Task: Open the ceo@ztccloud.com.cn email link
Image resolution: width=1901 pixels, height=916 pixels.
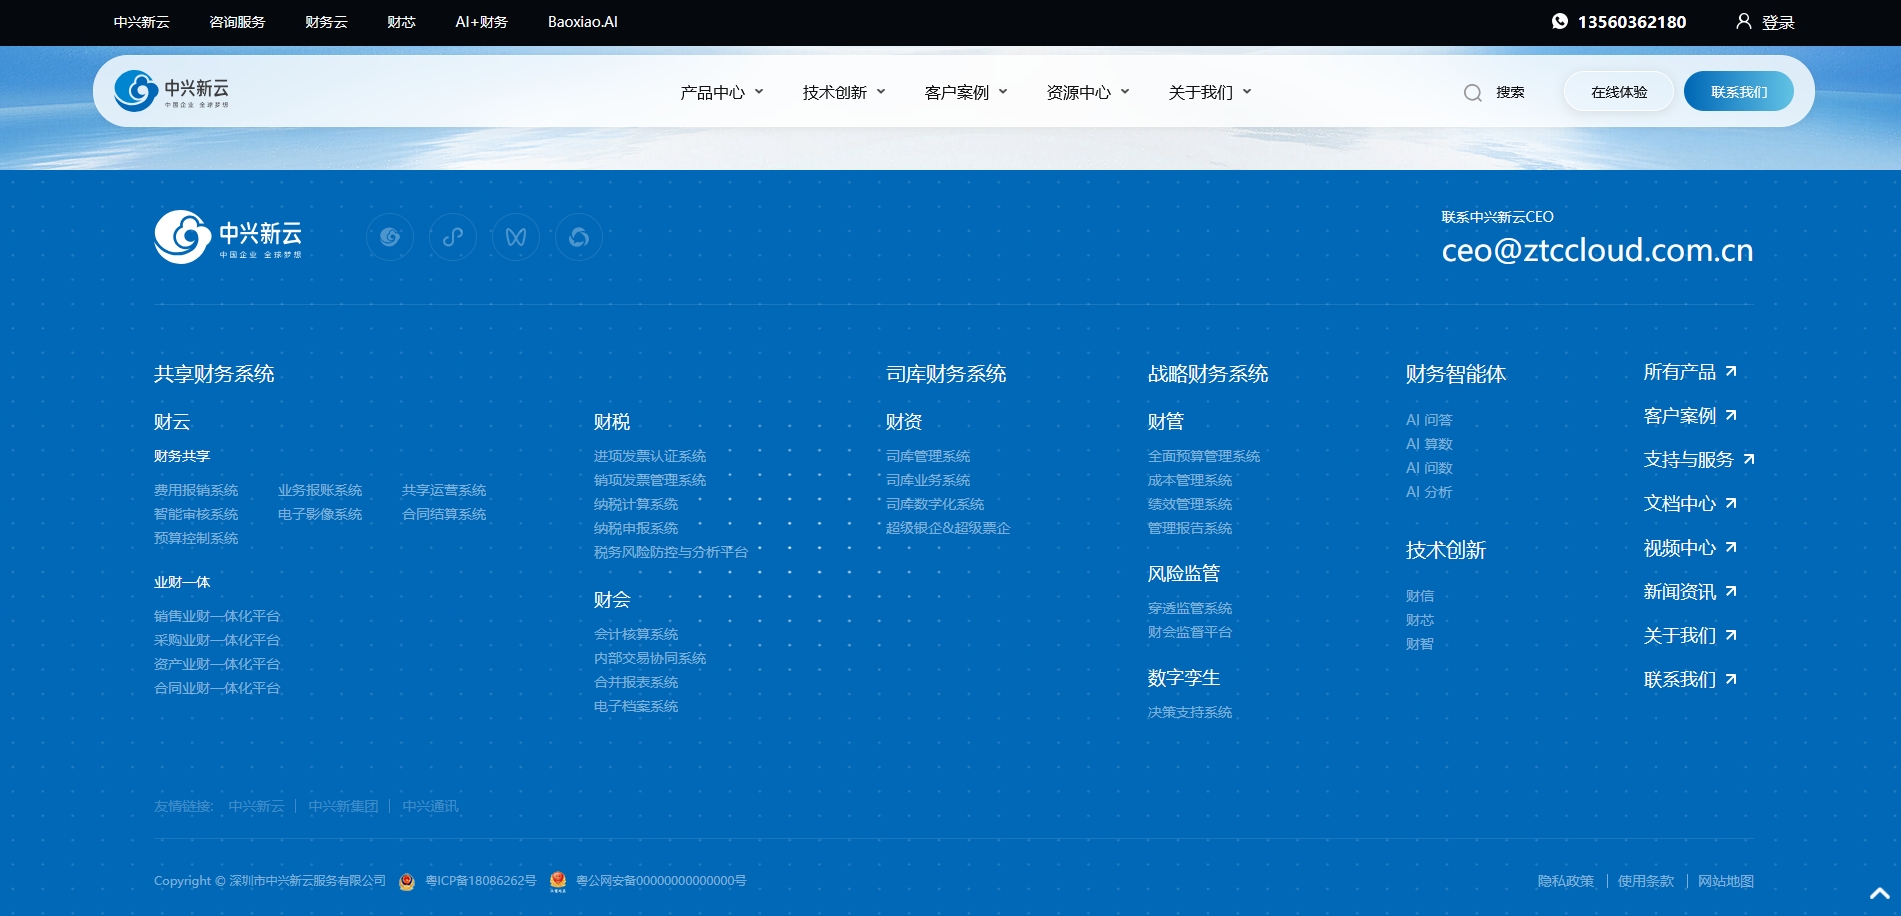Action: 1596,250
